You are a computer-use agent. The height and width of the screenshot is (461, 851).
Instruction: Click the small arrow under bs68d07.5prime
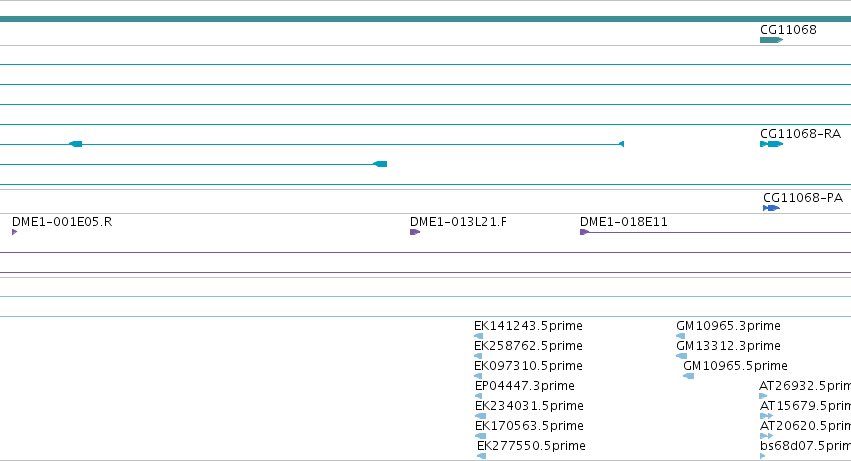763,456
